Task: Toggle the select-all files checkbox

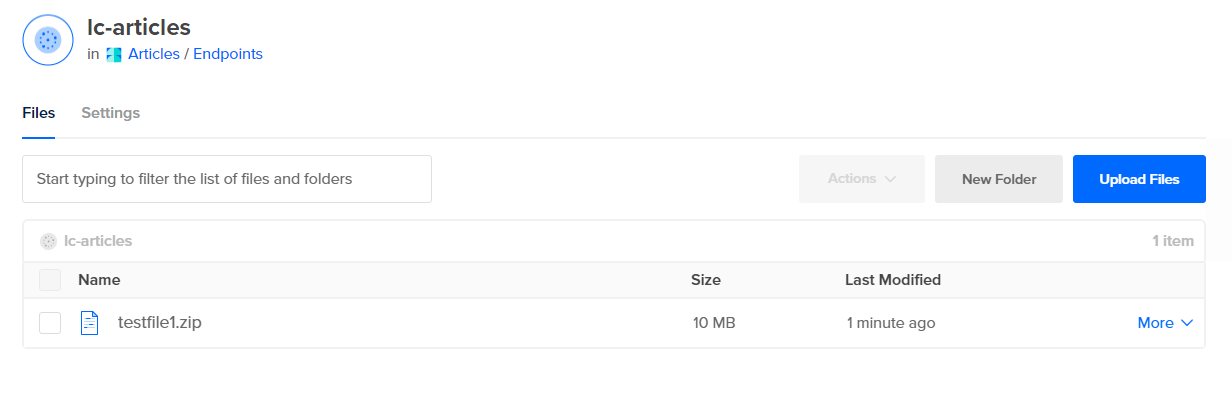Action: 50,280
